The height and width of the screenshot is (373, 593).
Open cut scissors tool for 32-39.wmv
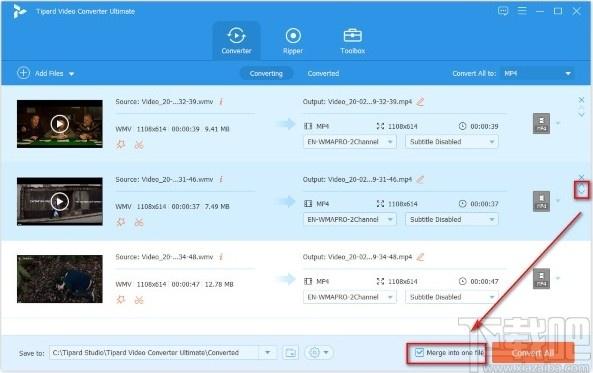139,145
